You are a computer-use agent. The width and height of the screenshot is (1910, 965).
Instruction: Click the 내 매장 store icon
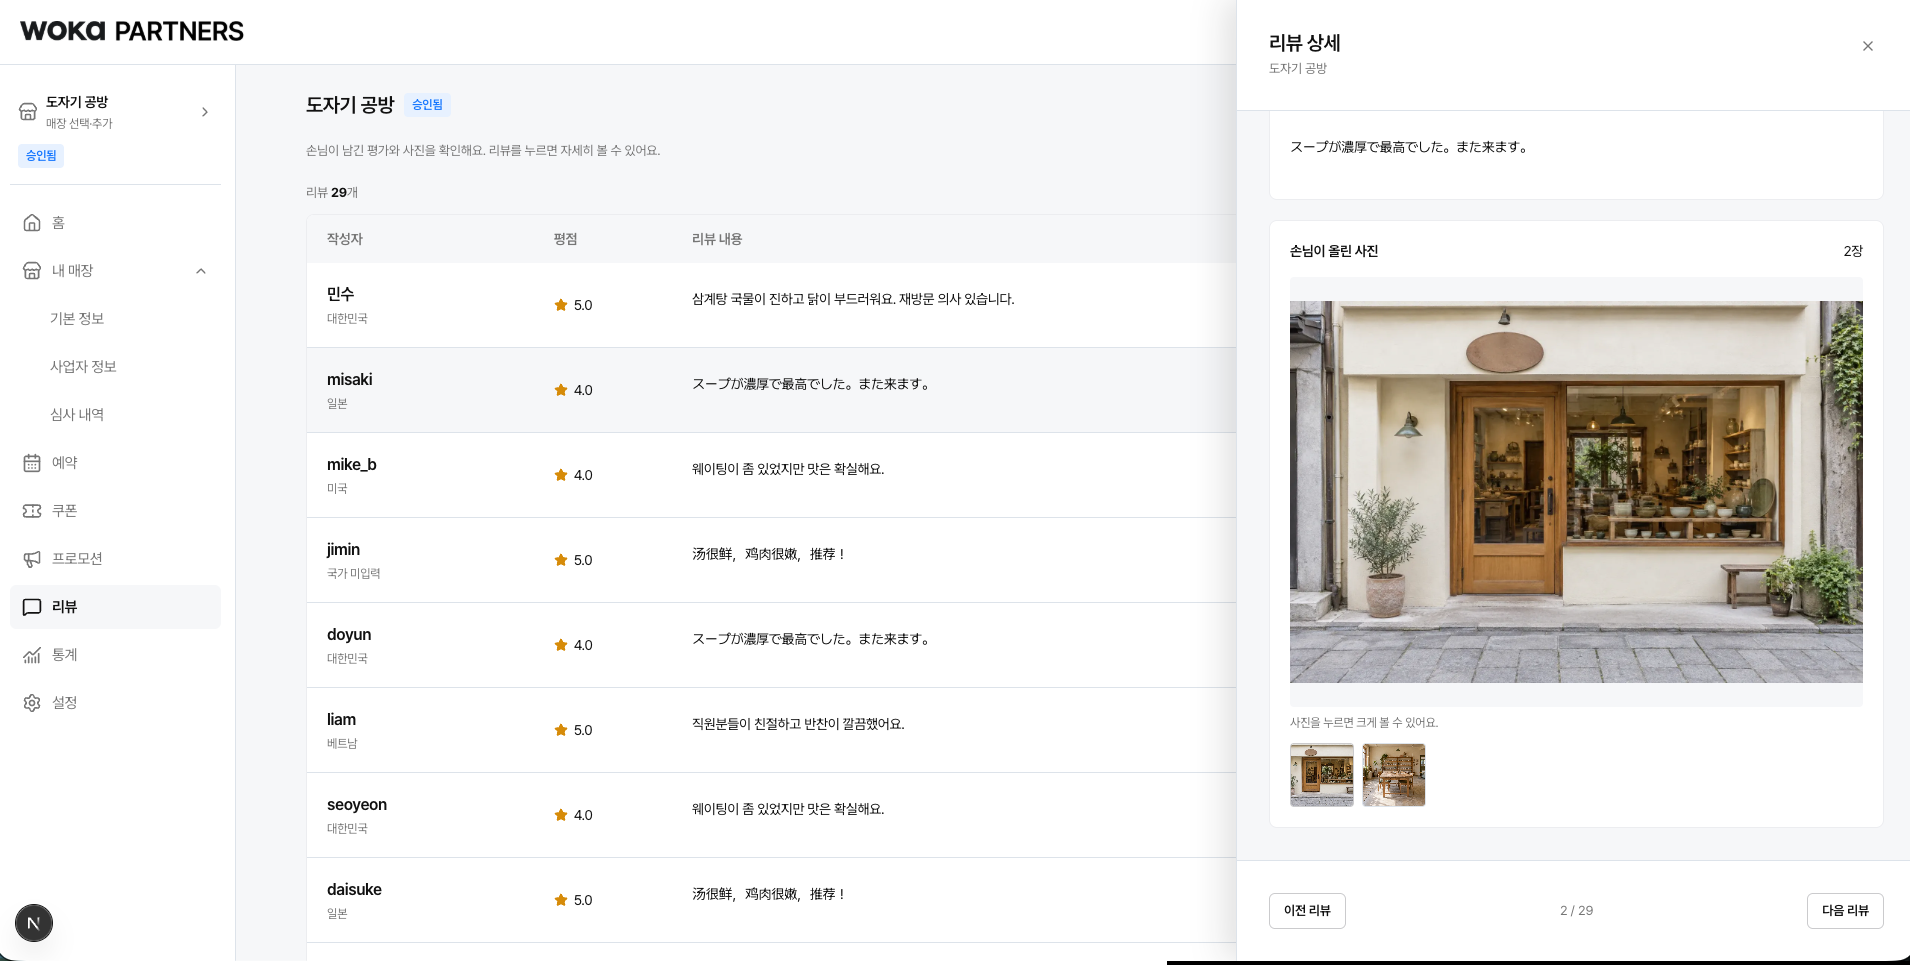point(32,271)
